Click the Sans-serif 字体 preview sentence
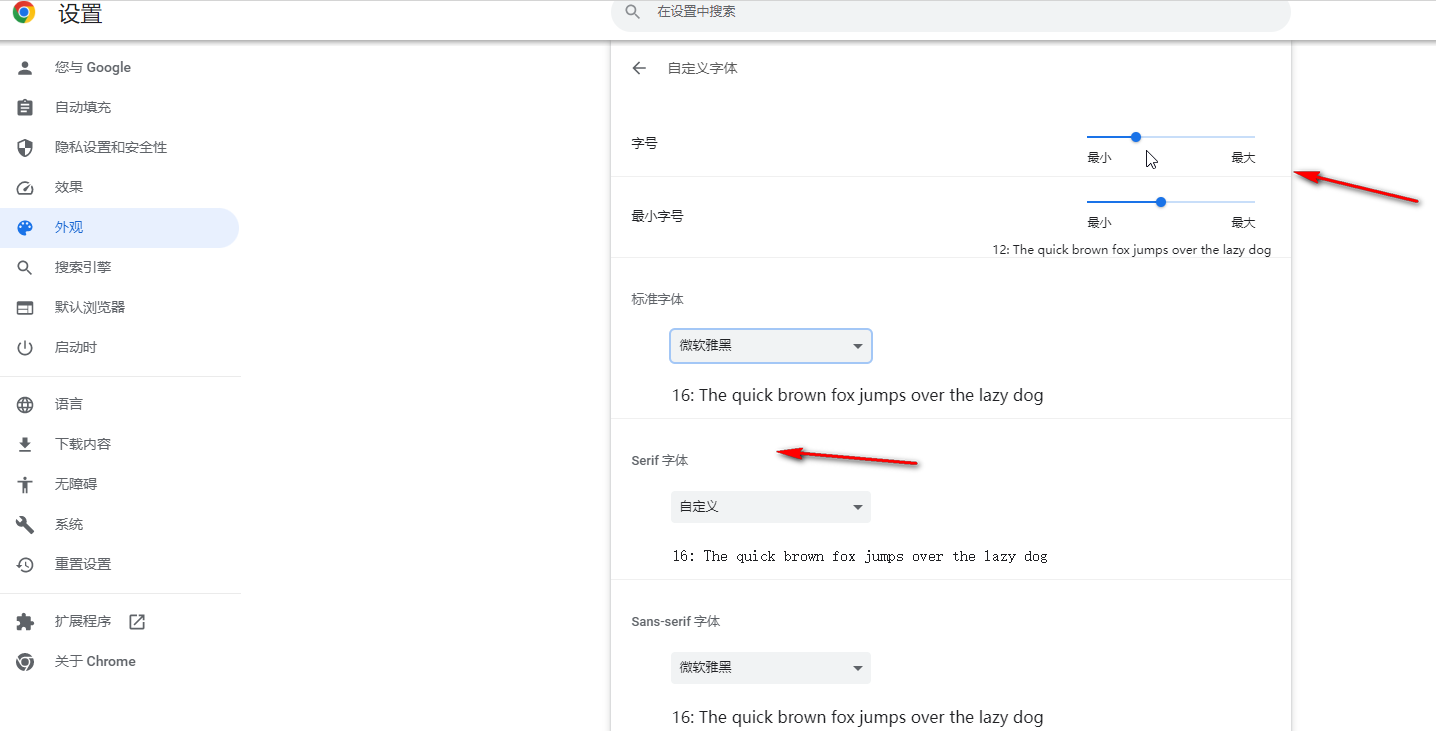The height and width of the screenshot is (731, 1436). coord(858,718)
